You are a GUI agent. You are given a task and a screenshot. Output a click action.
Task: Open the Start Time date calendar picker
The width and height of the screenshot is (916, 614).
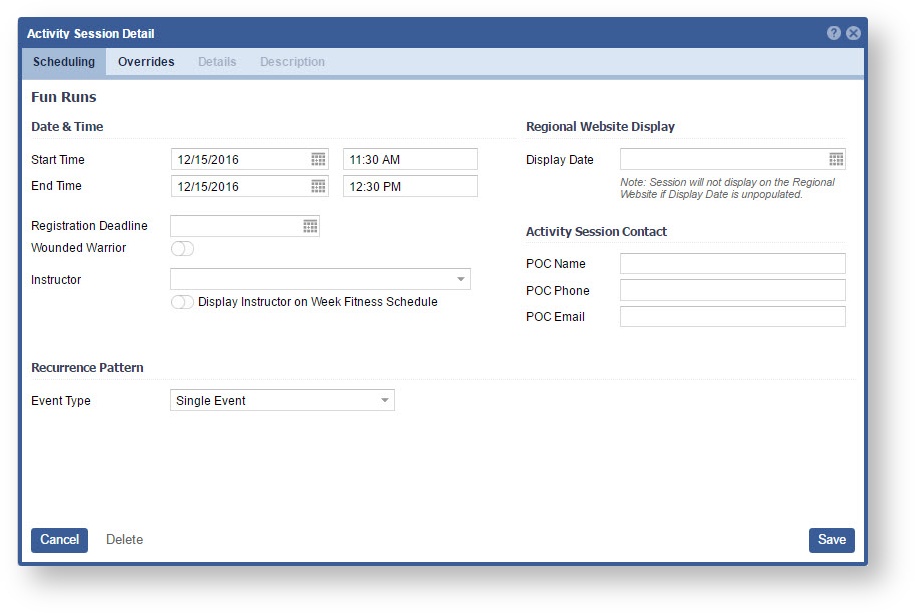[318, 159]
